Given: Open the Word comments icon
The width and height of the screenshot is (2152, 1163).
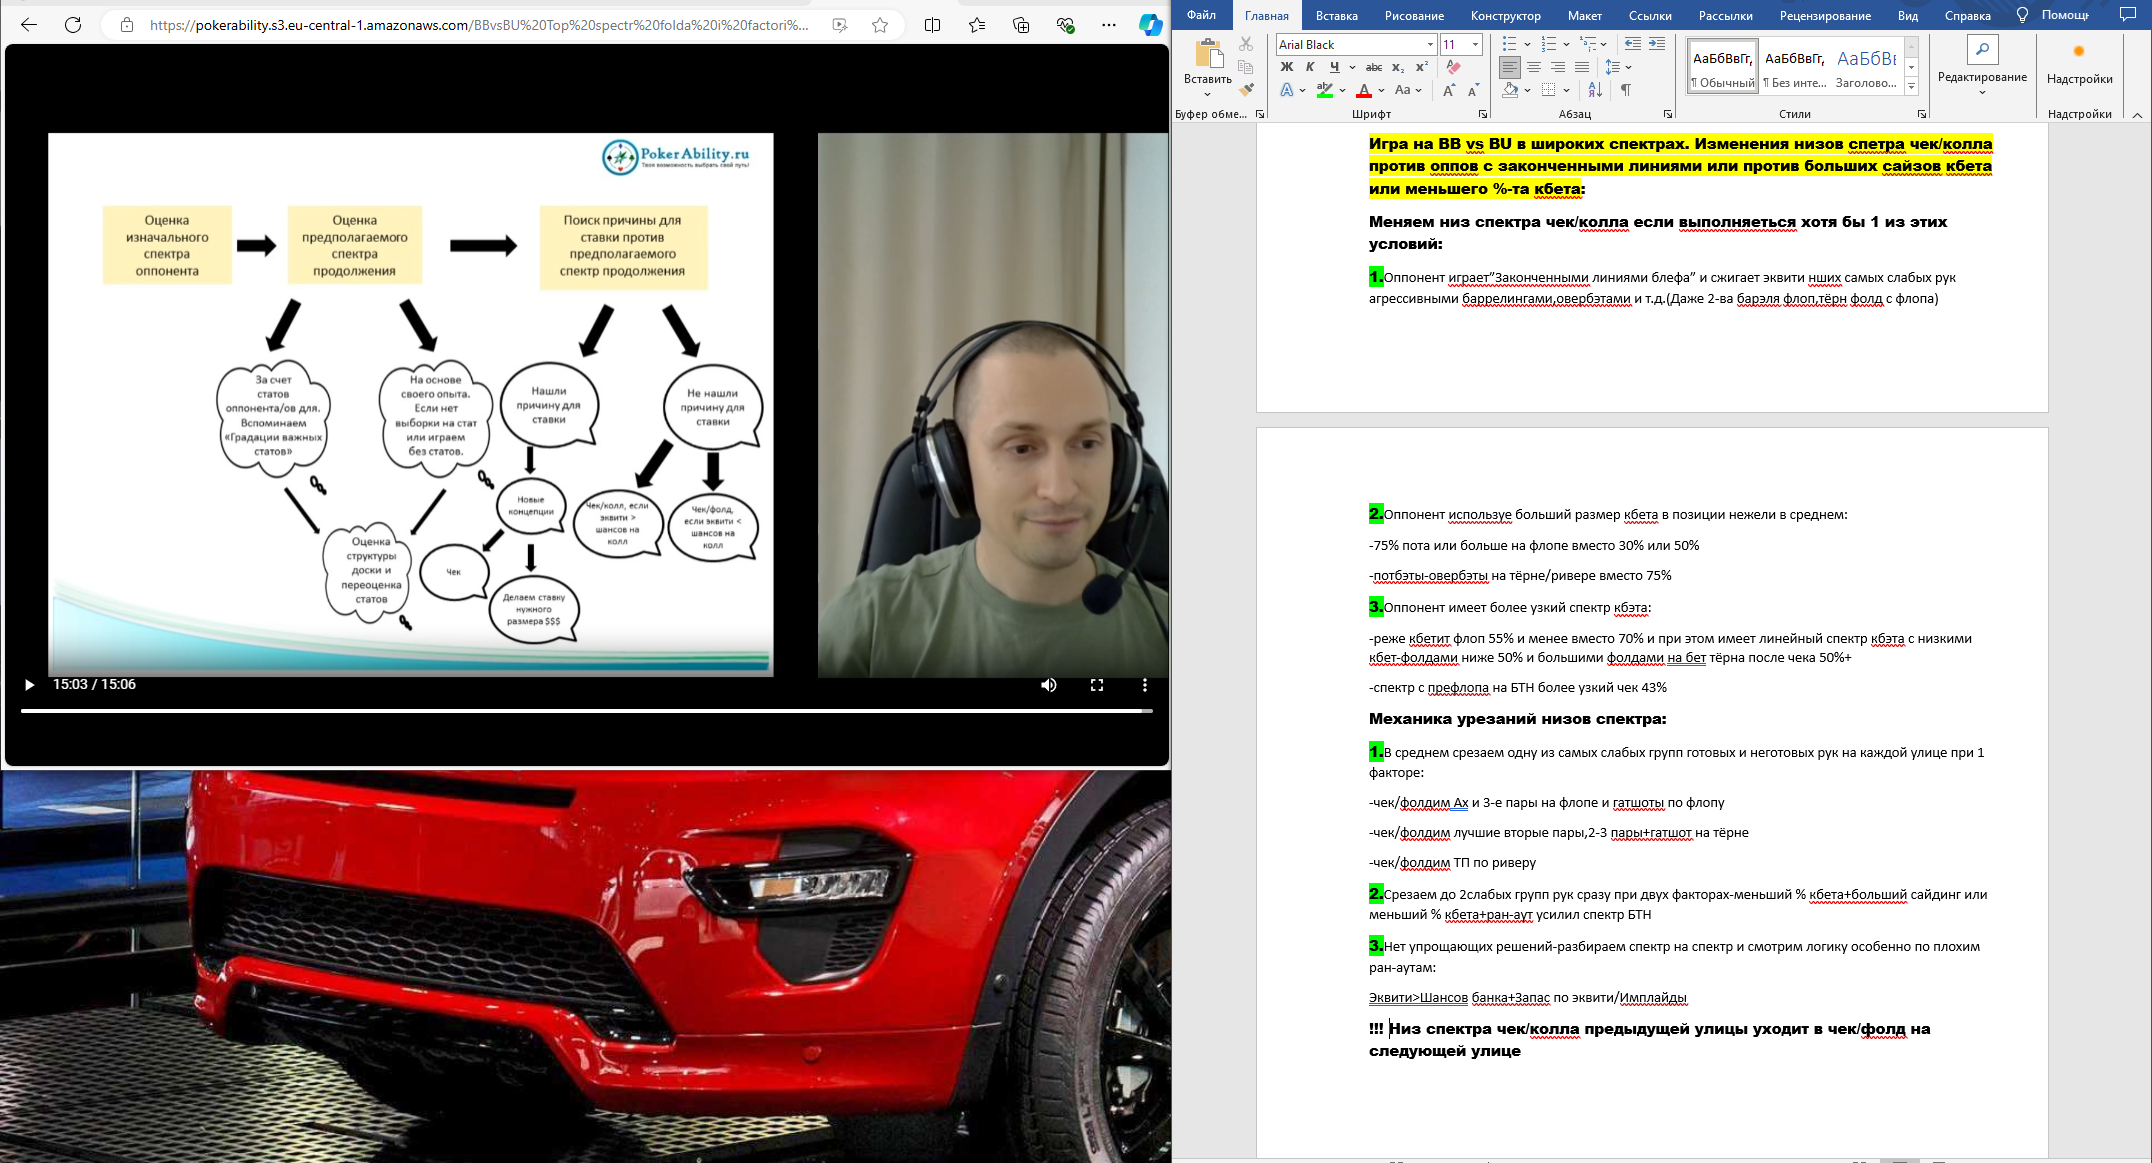Looking at the screenshot, I should (2128, 15).
